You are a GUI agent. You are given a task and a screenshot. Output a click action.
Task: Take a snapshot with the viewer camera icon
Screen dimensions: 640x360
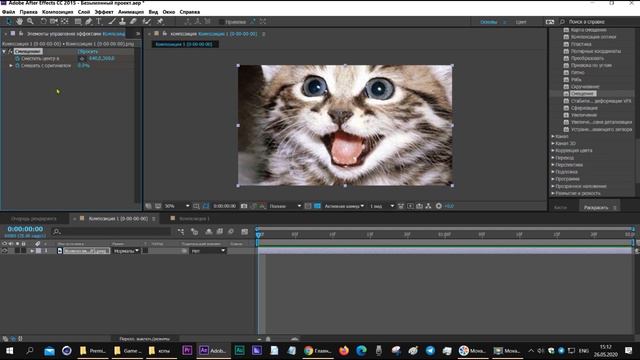(x=244, y=206)
